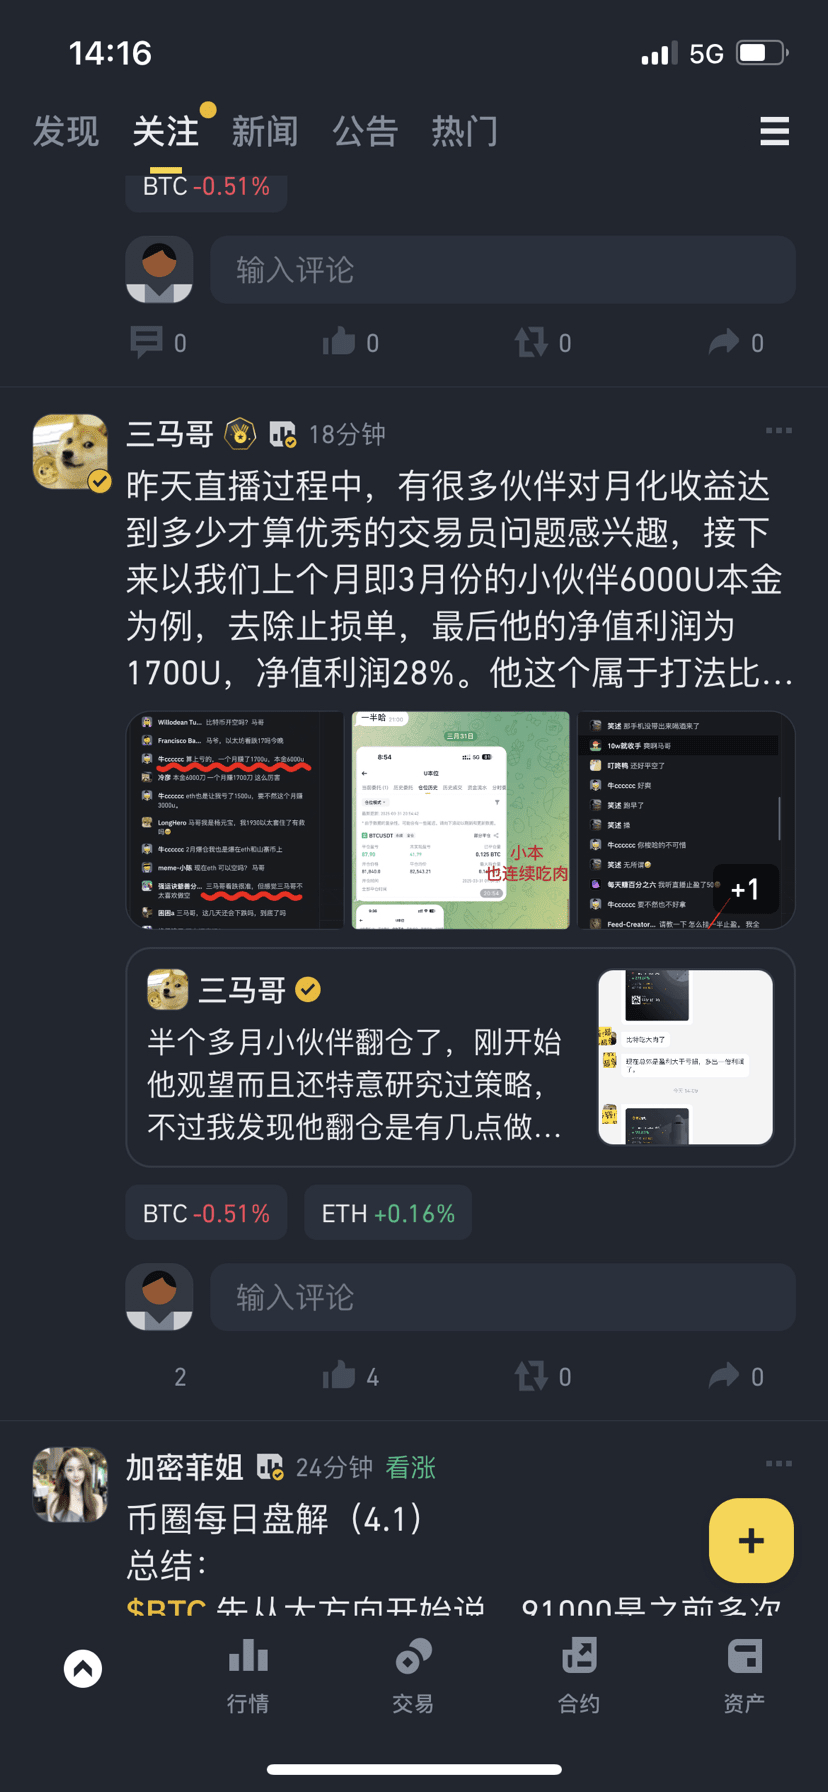Screen dimensions: 828x1792
Task: Open three-dot options on 加密菲姐's post
Action: (778, 1464)
